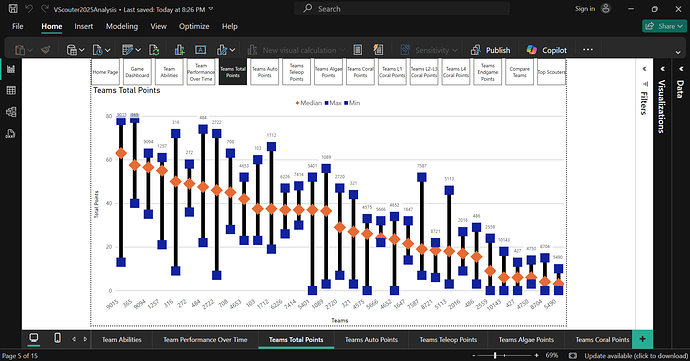Click the zoom slider handle
This screenshot has width=690, height=361.
tap(495, 355)
